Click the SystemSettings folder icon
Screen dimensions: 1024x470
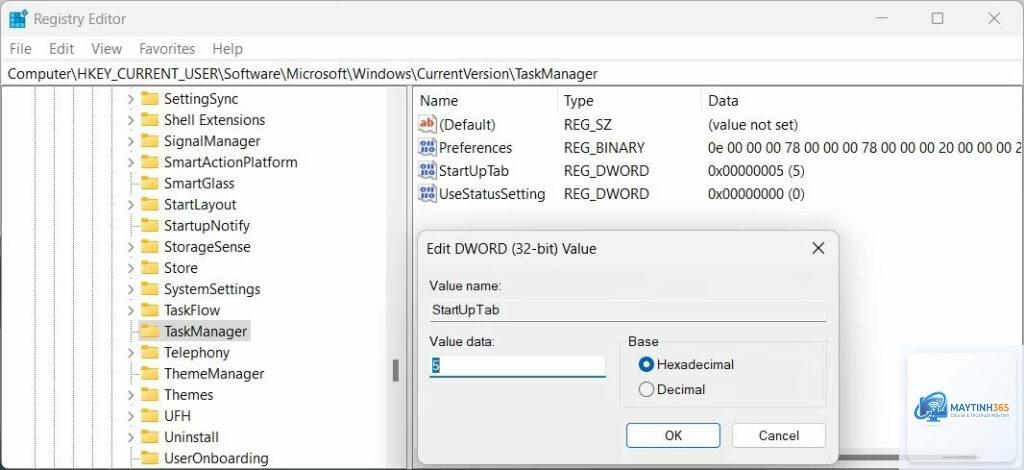click(x=150, y=289)
